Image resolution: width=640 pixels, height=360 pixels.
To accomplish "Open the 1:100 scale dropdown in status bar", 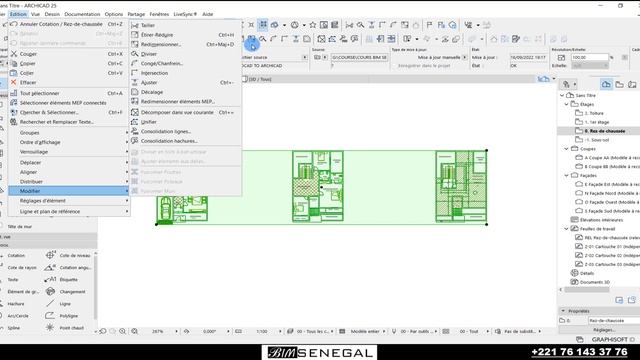I will [x=280, y=331].
